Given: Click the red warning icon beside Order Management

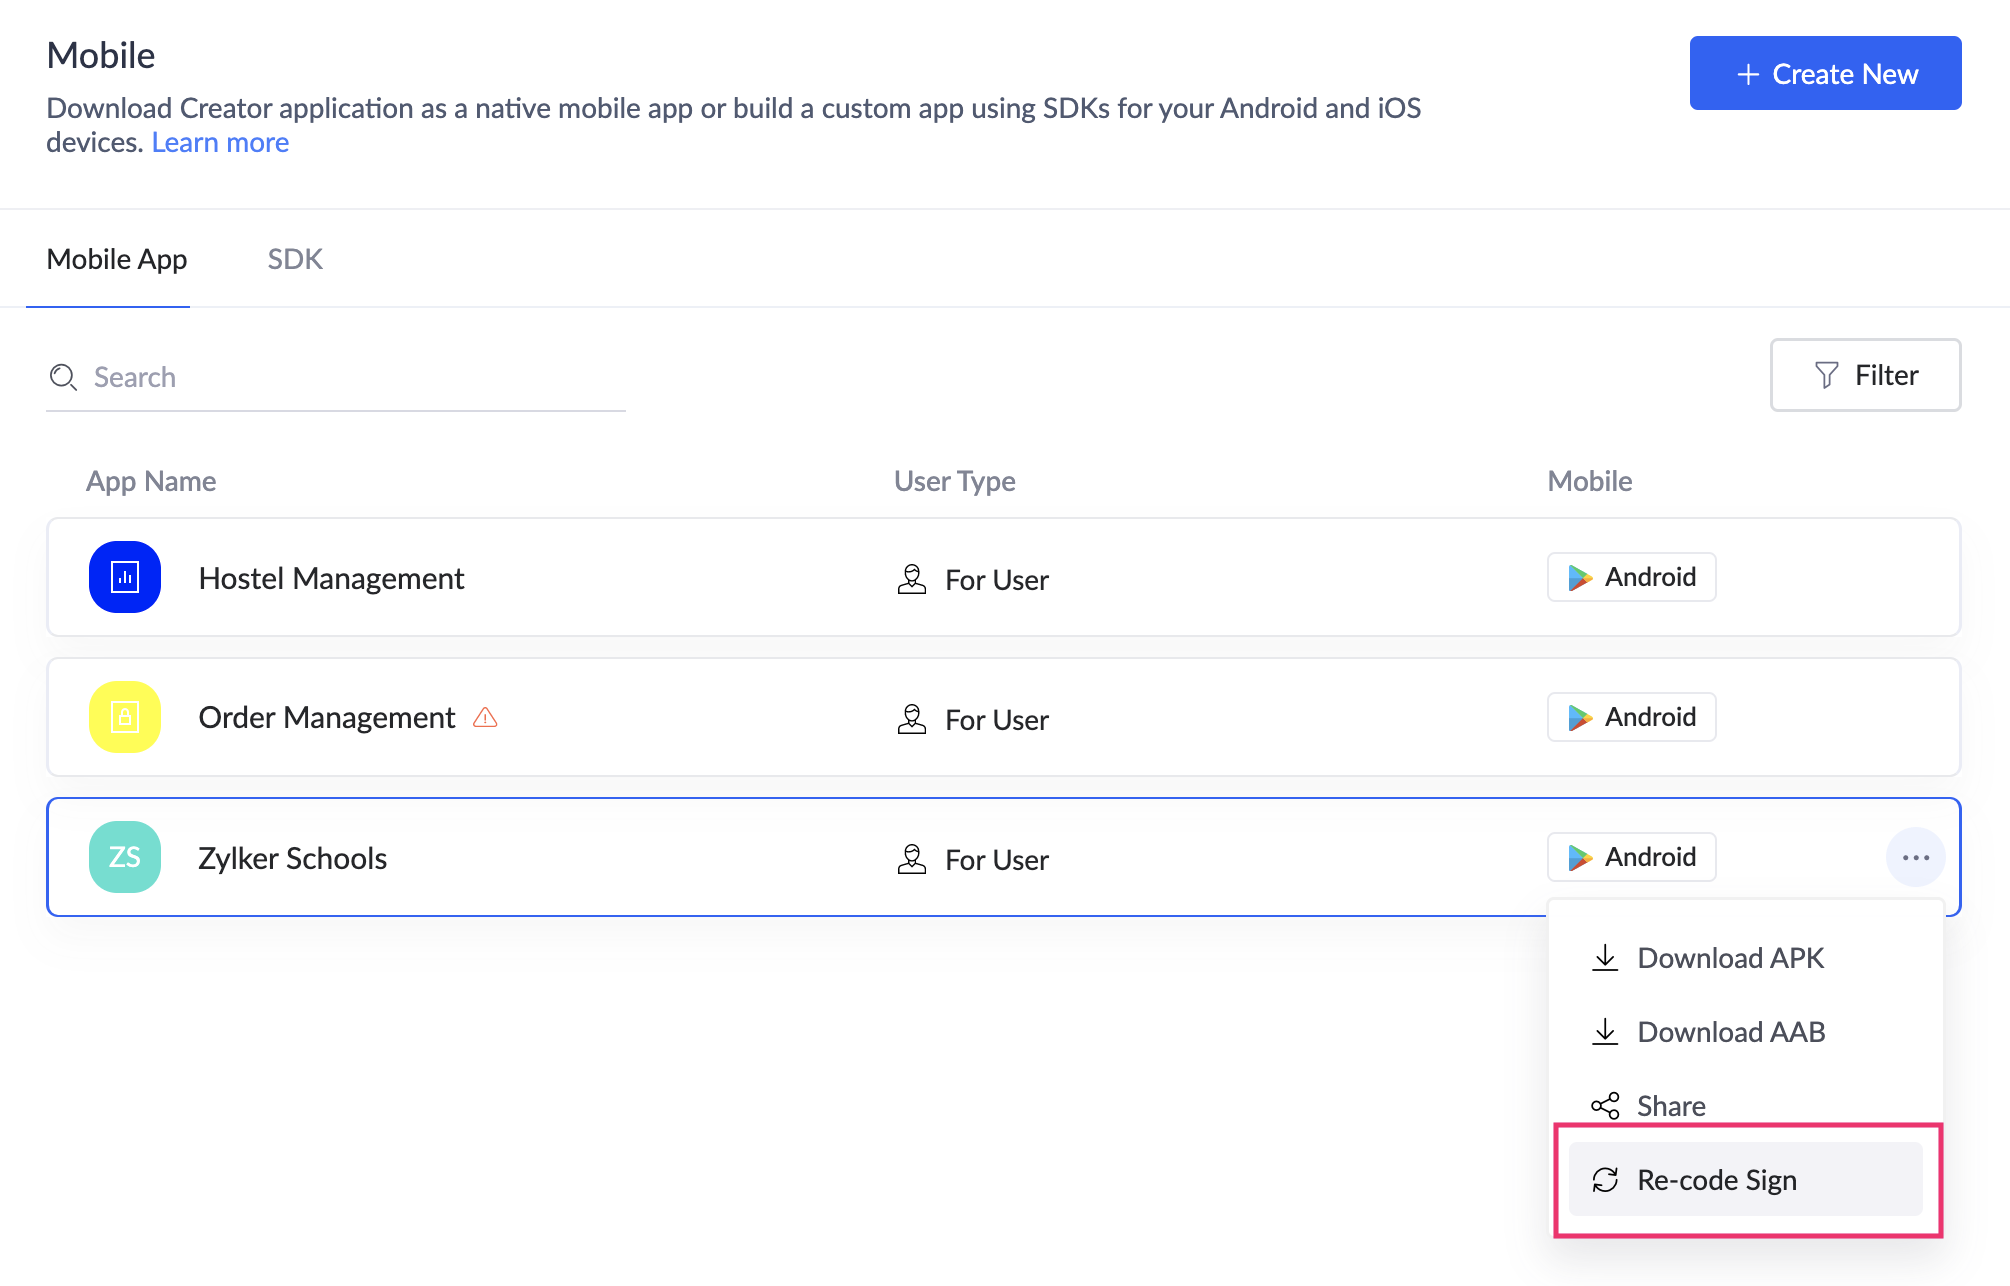Looking at the screenshot, I should coord(485,717).
